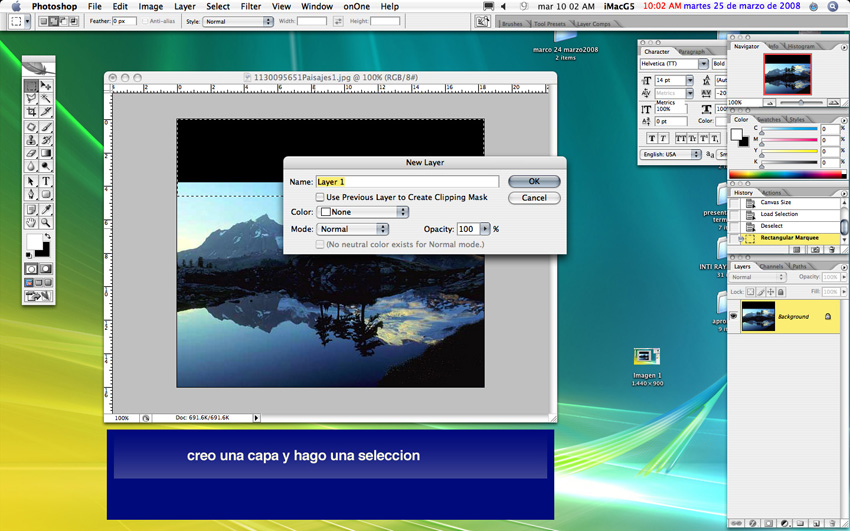850x531 pixels.
Task: Select the Zoom magnifier tool
Action: click(46, 223)
